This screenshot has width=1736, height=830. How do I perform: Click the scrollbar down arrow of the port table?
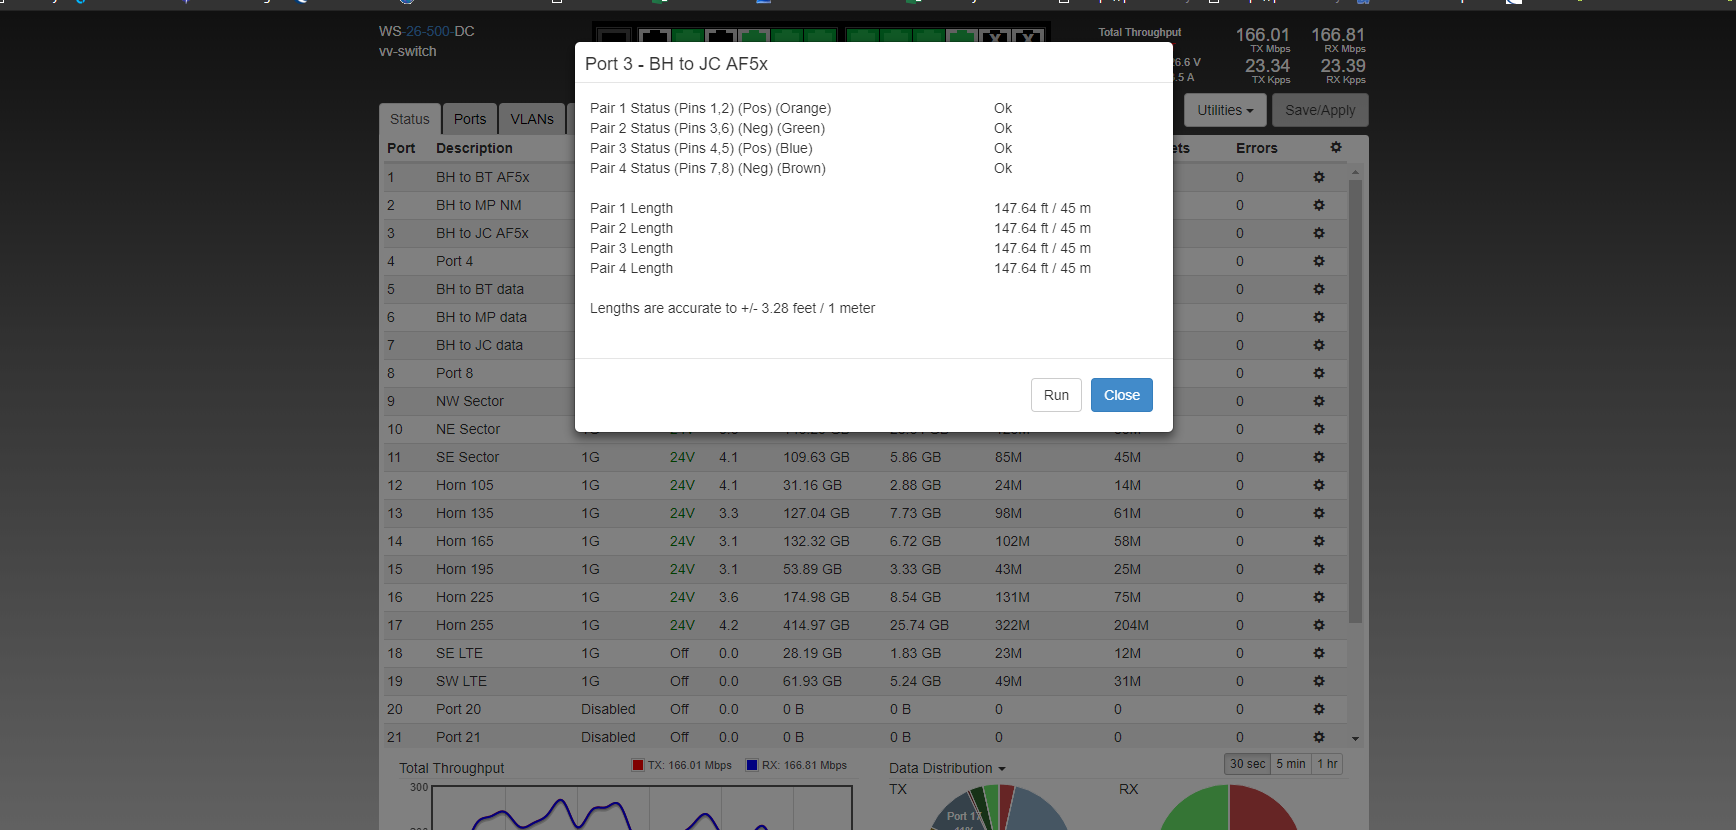[x=1355, y=738]
